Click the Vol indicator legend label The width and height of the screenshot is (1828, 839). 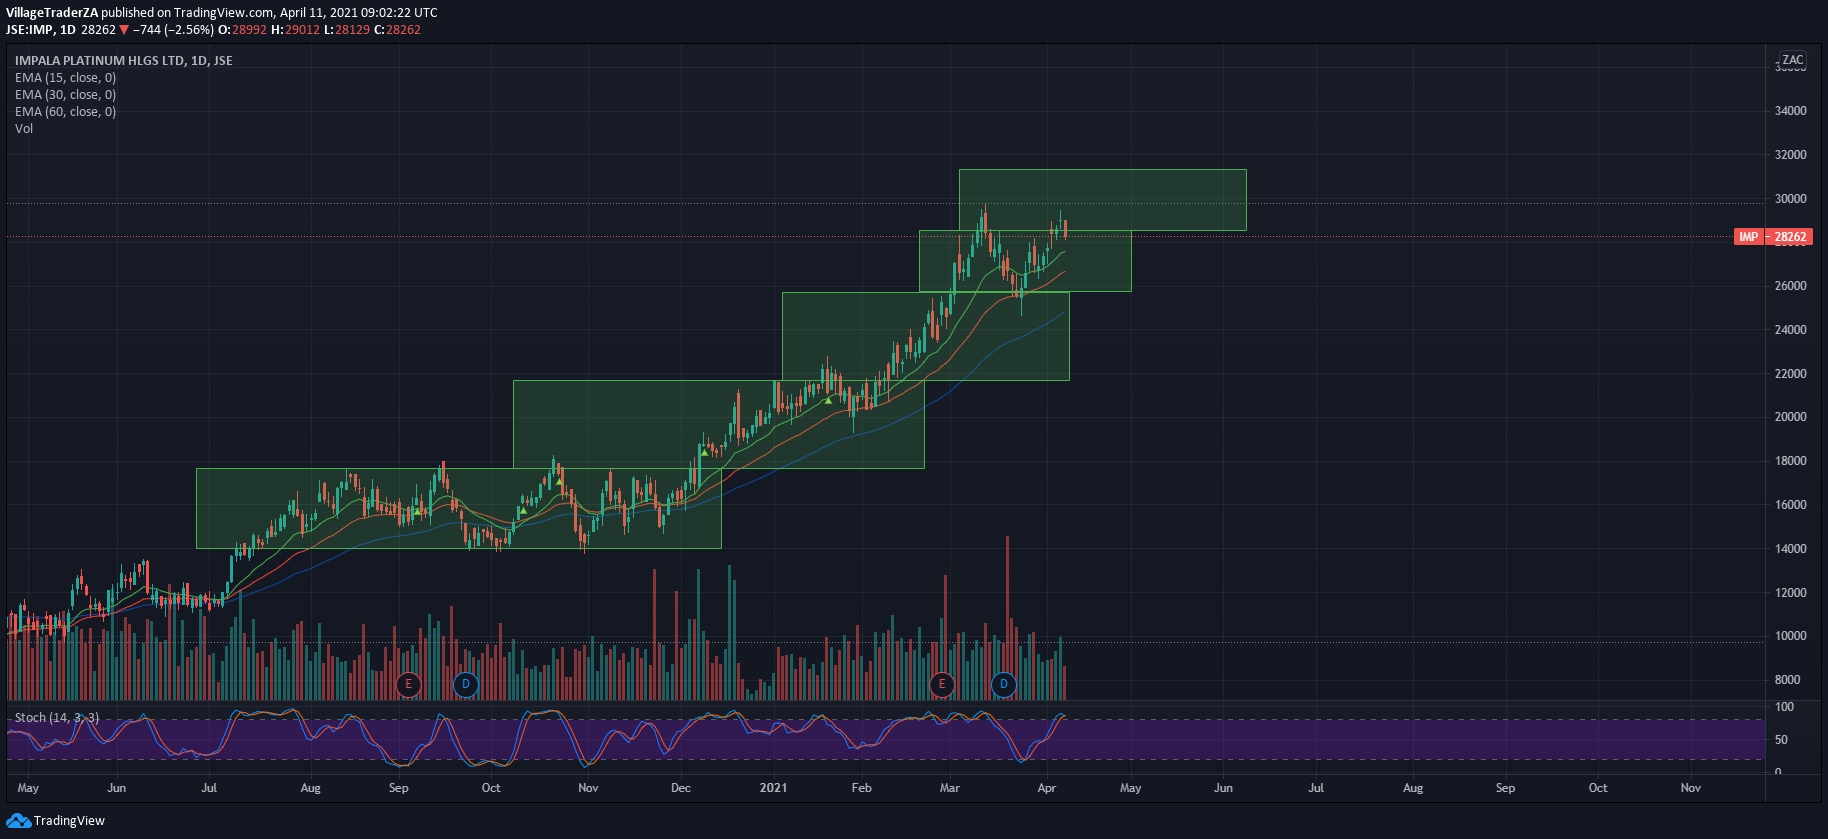[x=24, y=129]
